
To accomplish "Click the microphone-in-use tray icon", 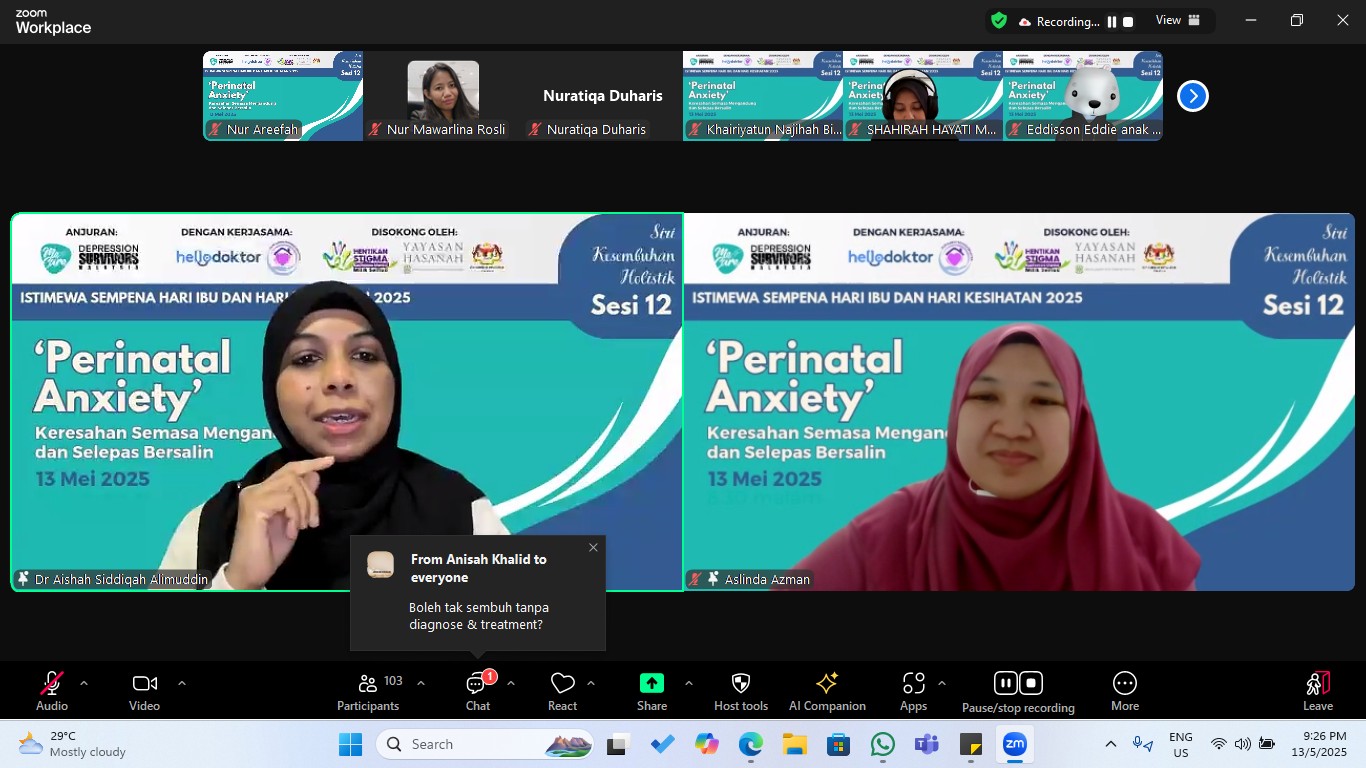I will [x=1141, y=744].
